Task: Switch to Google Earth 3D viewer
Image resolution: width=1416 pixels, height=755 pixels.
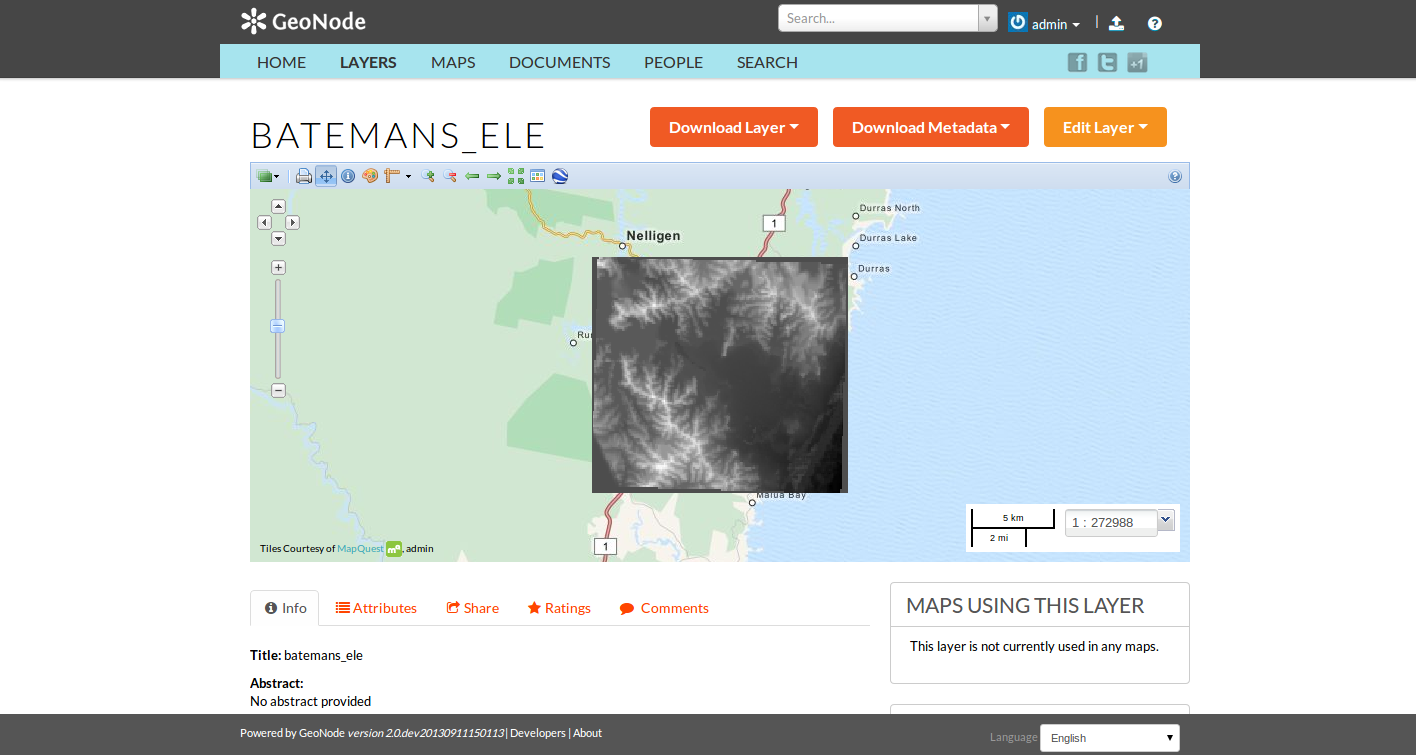Action: [x=560, y=176]
